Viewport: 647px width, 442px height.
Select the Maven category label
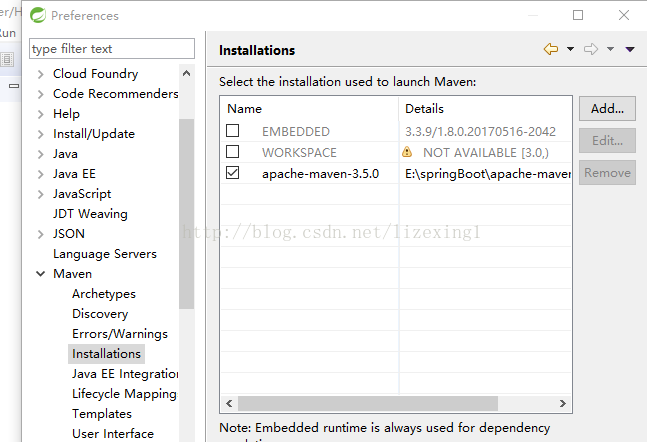(x=73, y=274)
